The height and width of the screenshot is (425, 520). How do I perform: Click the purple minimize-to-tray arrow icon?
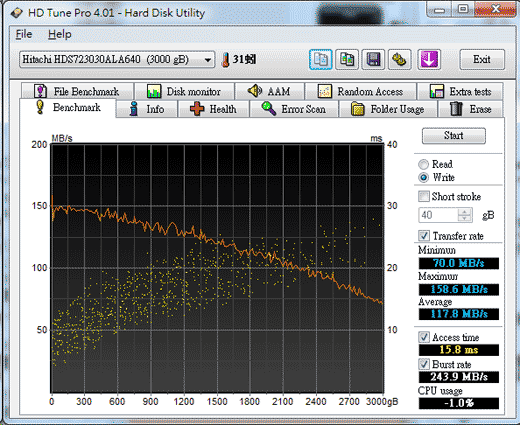[x=429, y=60]
